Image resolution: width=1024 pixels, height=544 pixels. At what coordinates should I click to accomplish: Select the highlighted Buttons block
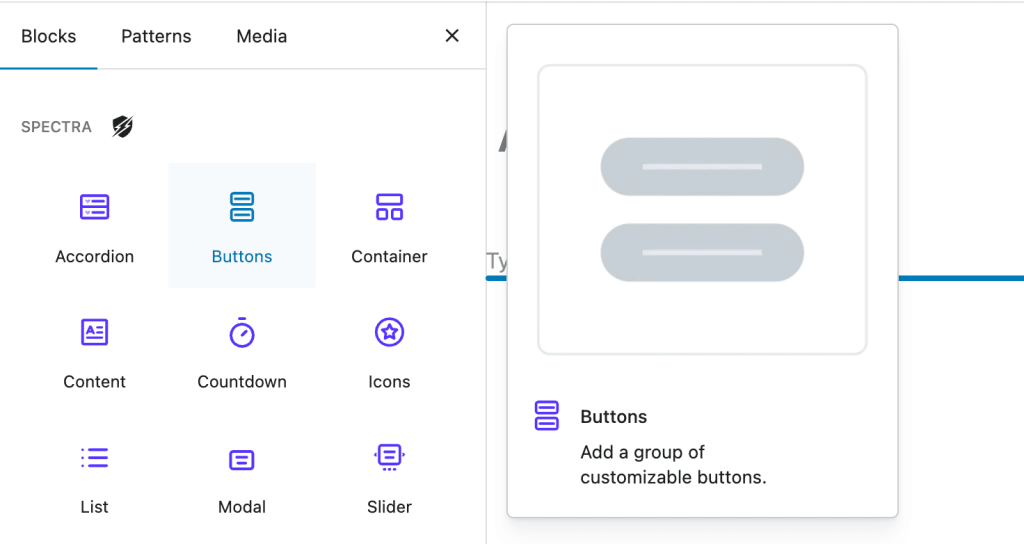(x=242, y=226)
